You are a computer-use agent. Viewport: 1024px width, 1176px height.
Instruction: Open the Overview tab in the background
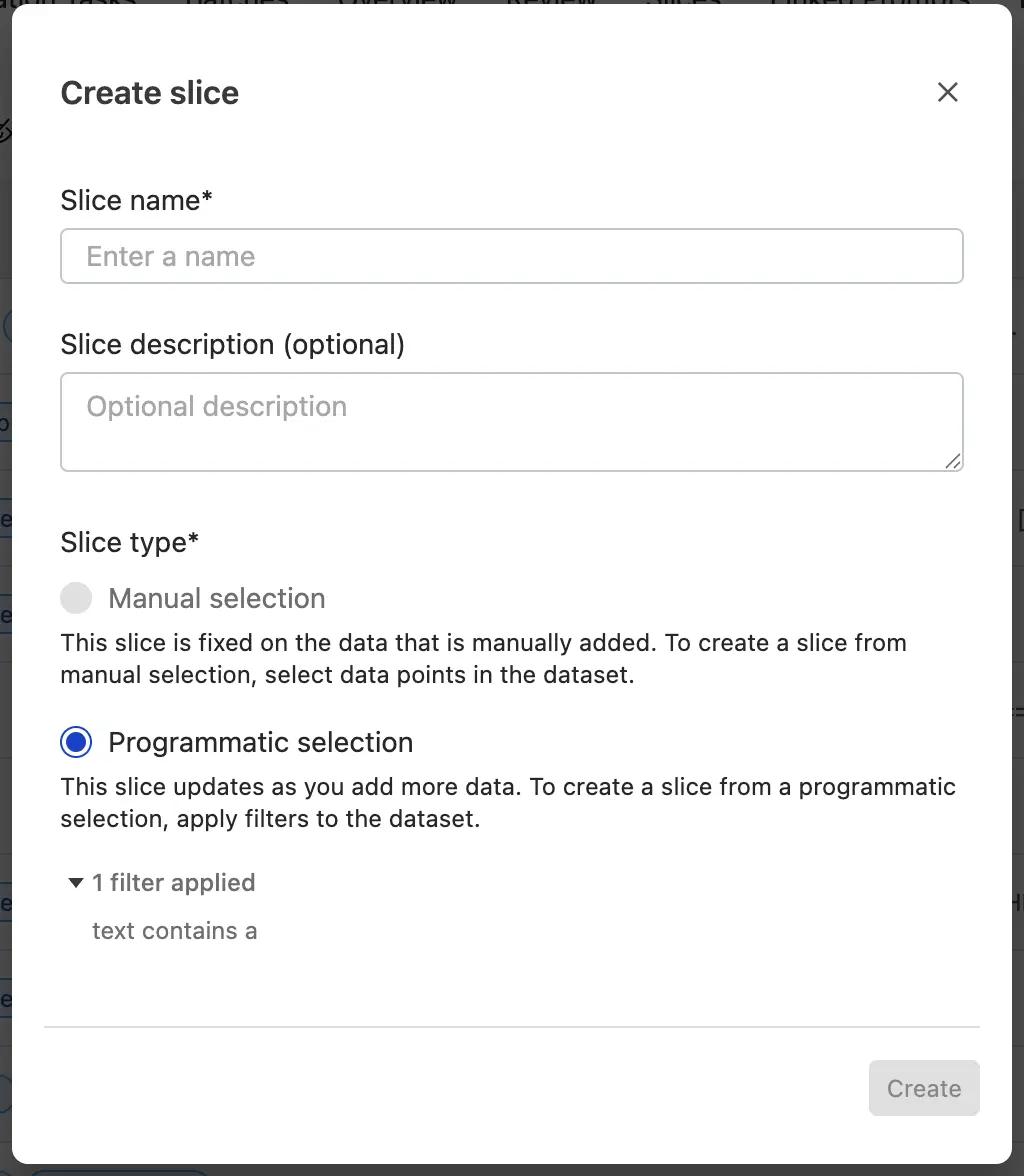pos(397,5)
